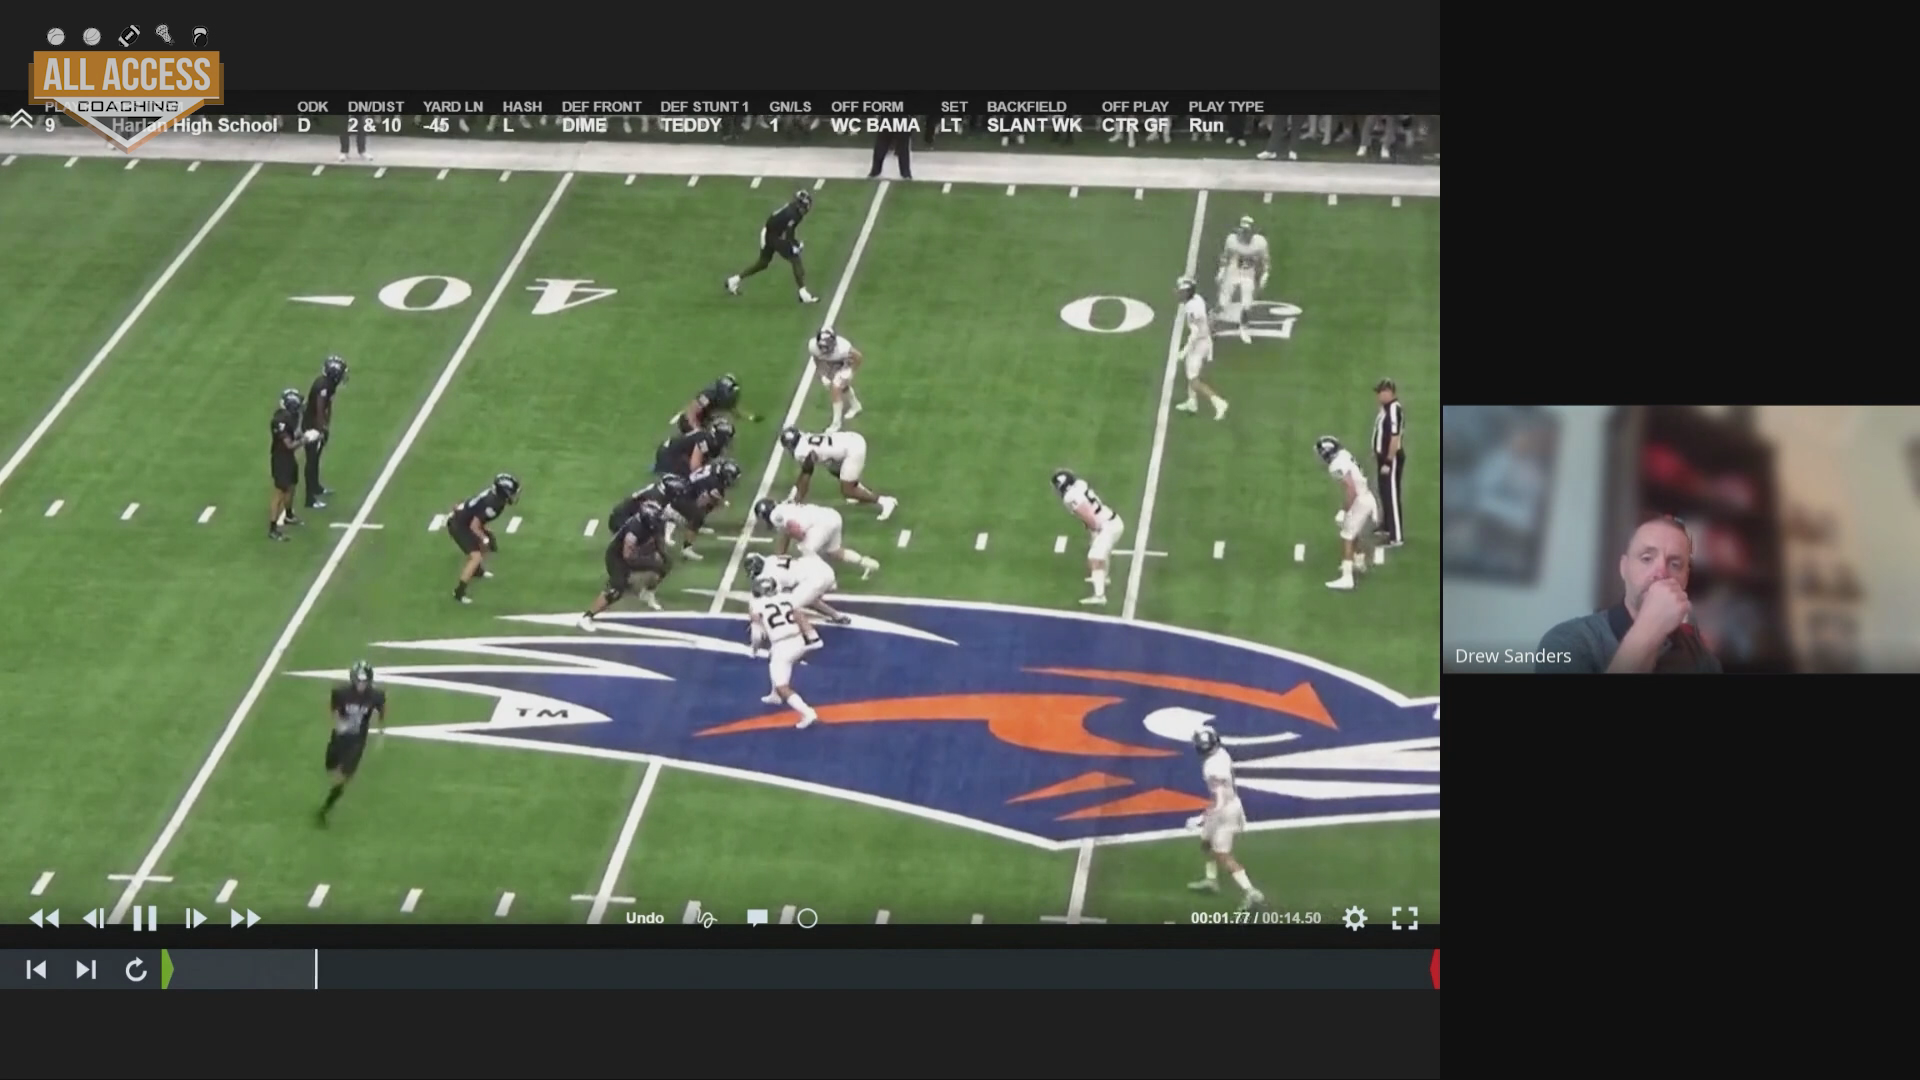This screenshot has height=1080, width=1920.
Task: Click the GN/LS column header
Action: point(790,106)
